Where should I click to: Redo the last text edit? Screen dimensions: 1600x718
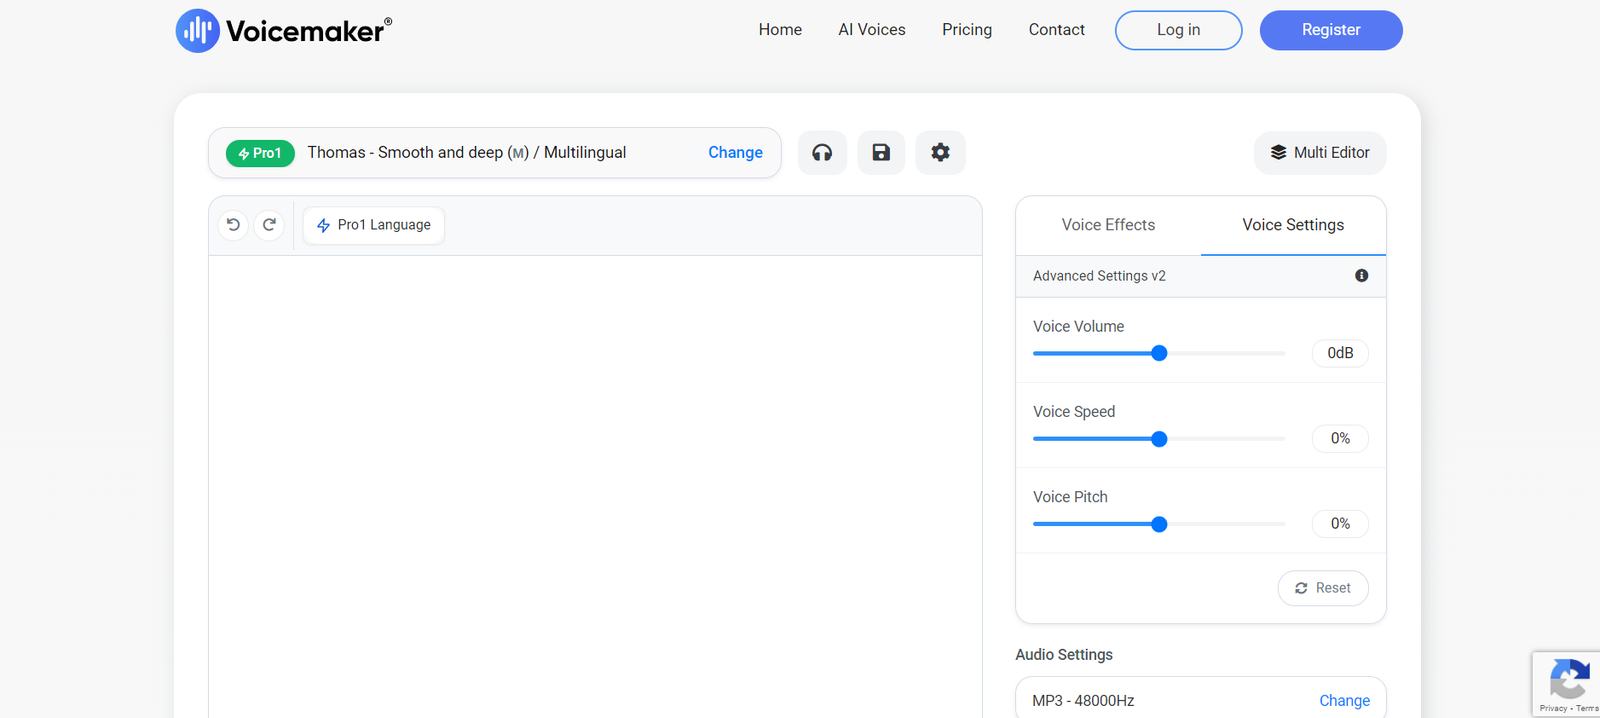click(269, 225)
